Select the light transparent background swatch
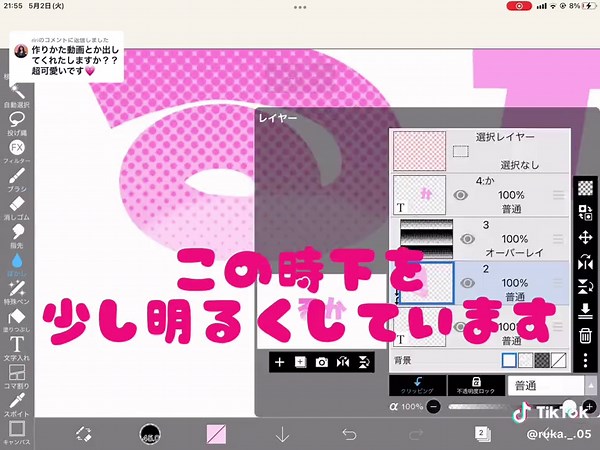 tap(525, 360)
